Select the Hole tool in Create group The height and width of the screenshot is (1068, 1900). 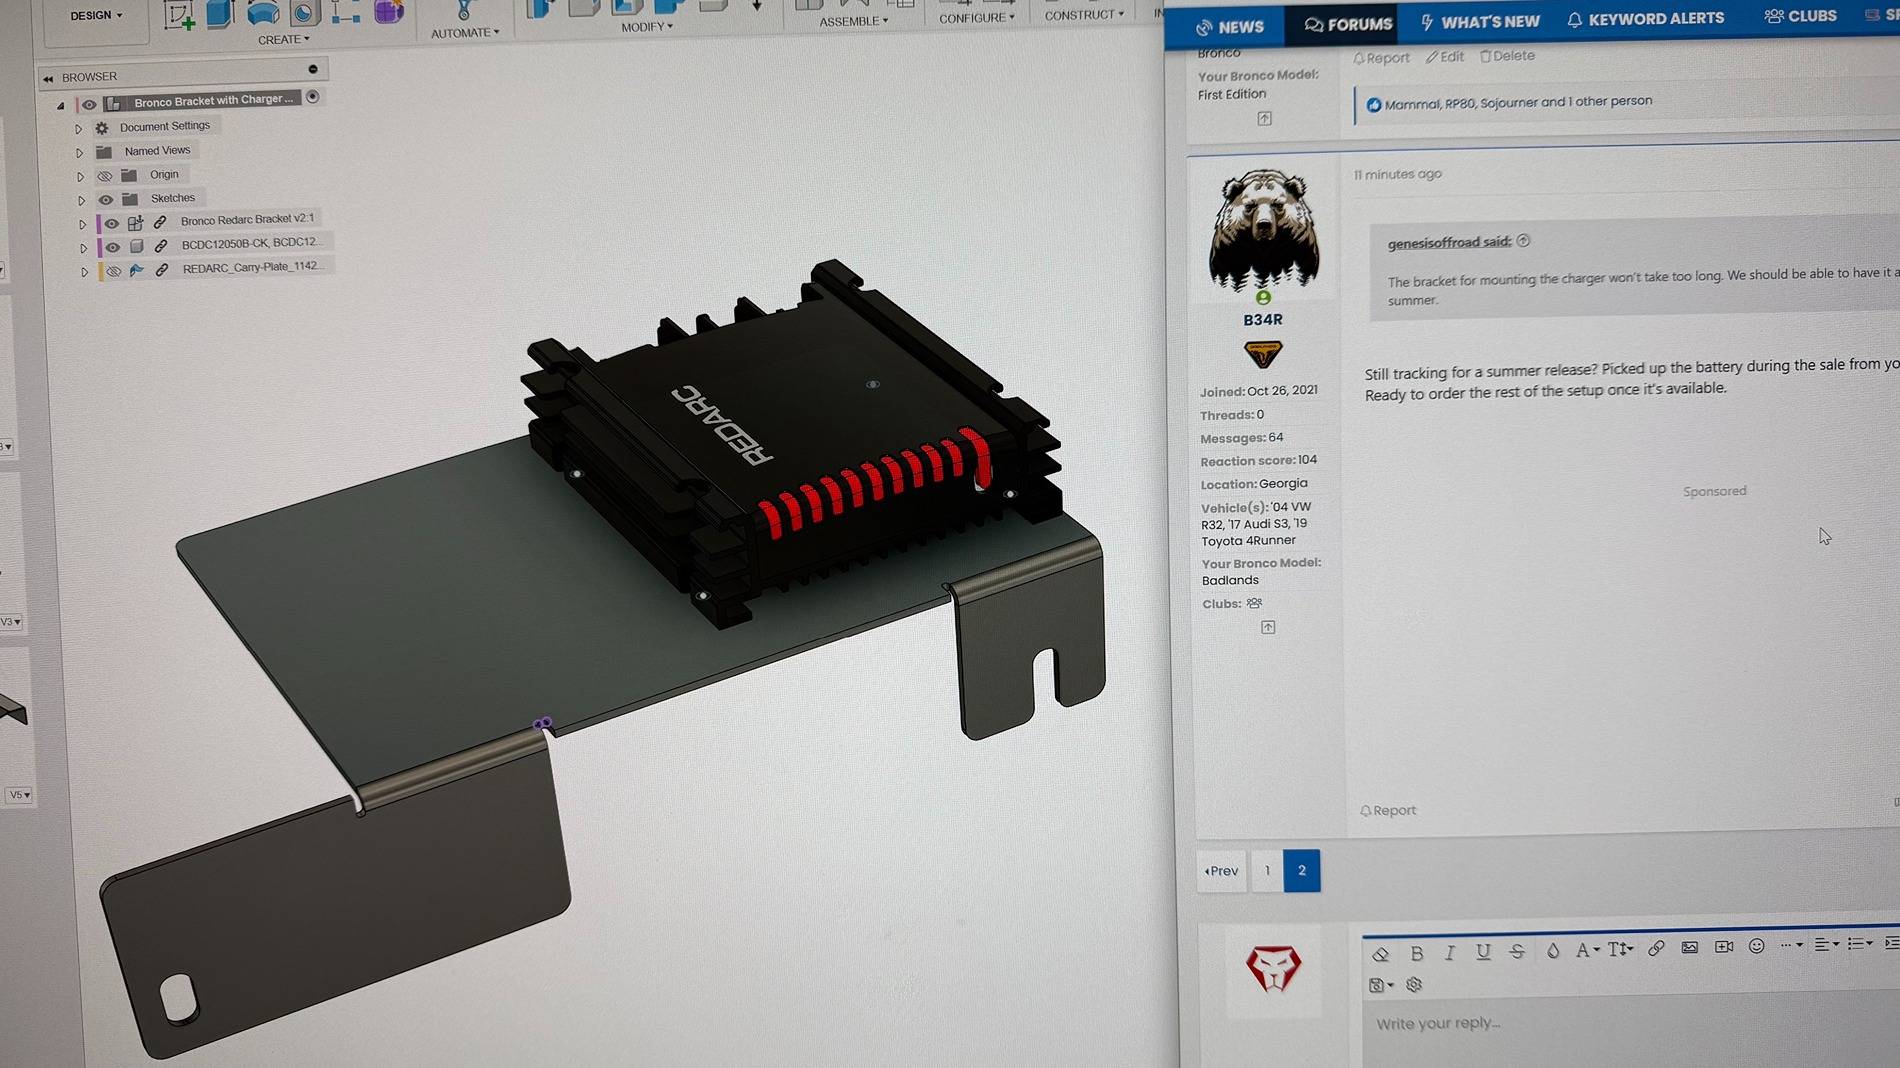(x=303, y=12)
